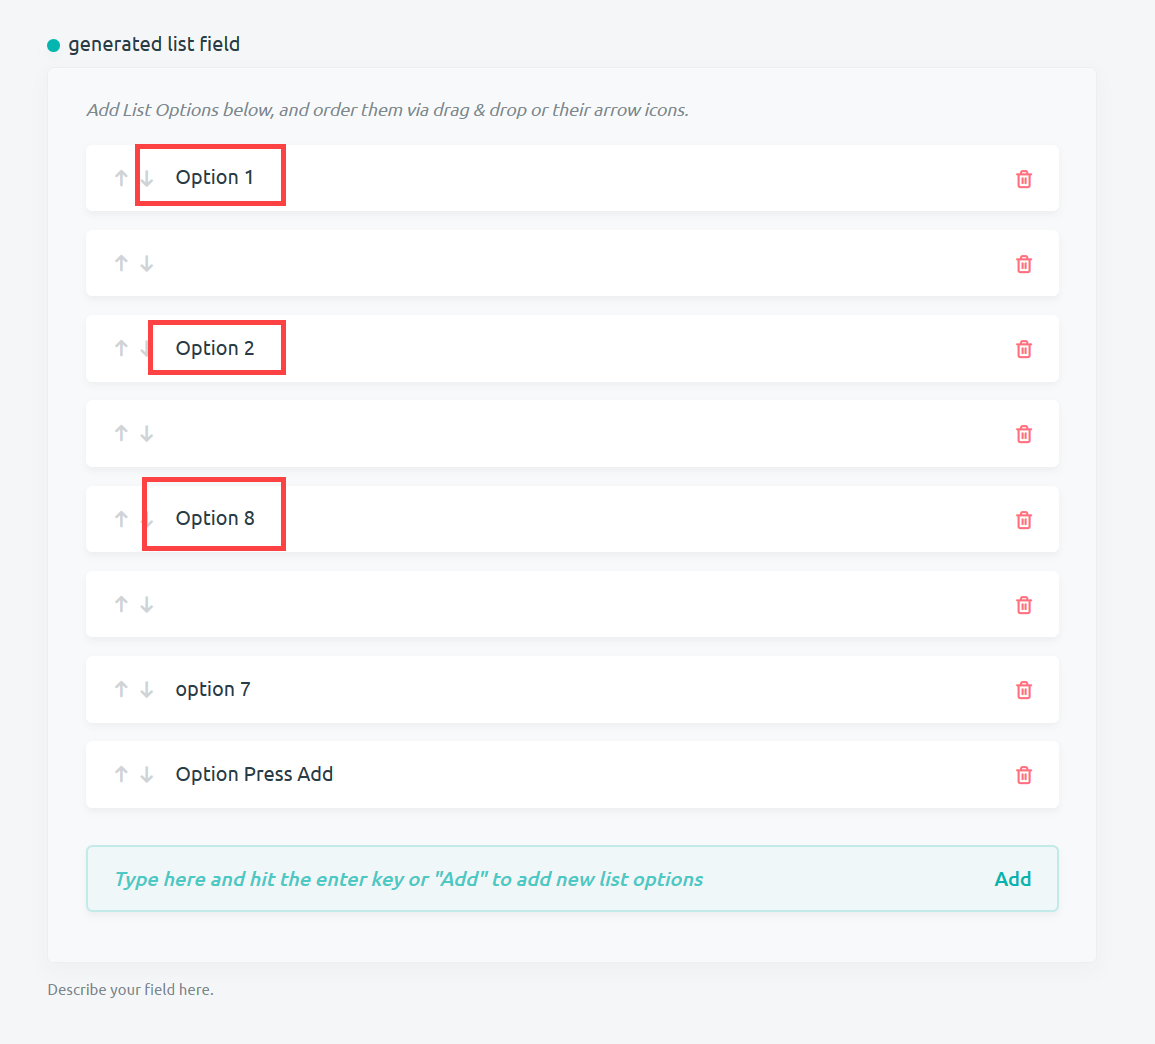Select the option 7 text to rename it

point(212,689)
